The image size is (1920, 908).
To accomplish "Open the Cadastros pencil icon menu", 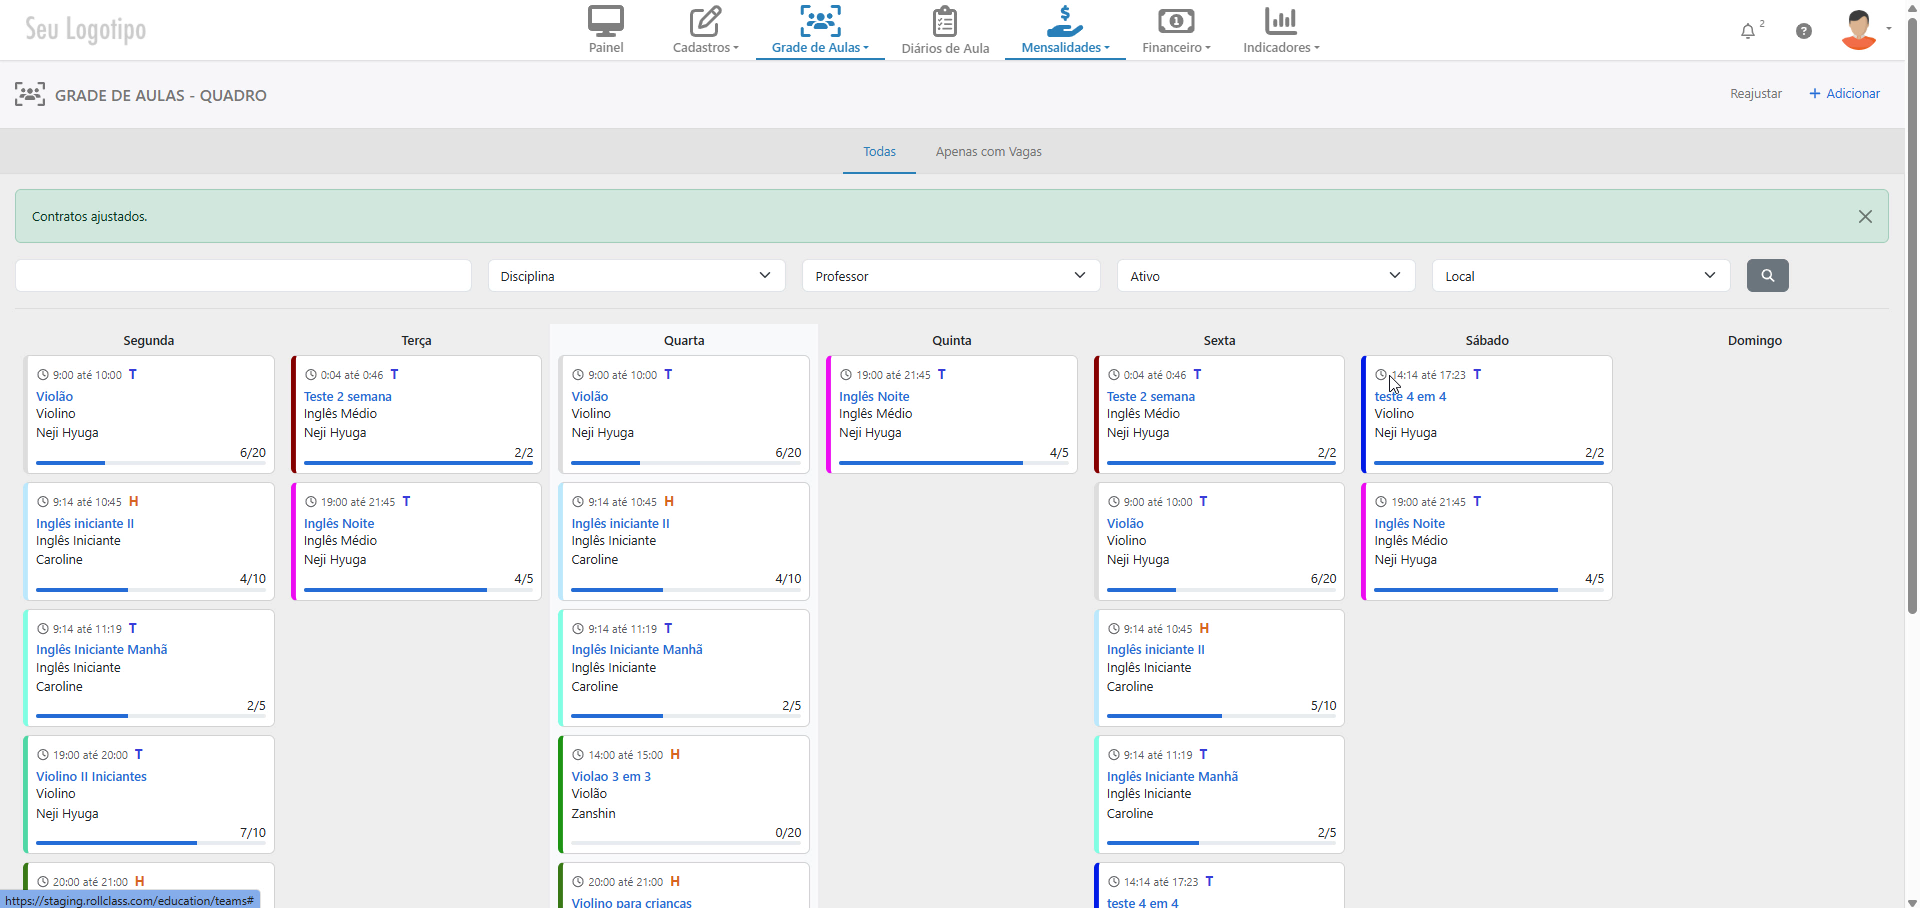I will [x=705, y=21].
